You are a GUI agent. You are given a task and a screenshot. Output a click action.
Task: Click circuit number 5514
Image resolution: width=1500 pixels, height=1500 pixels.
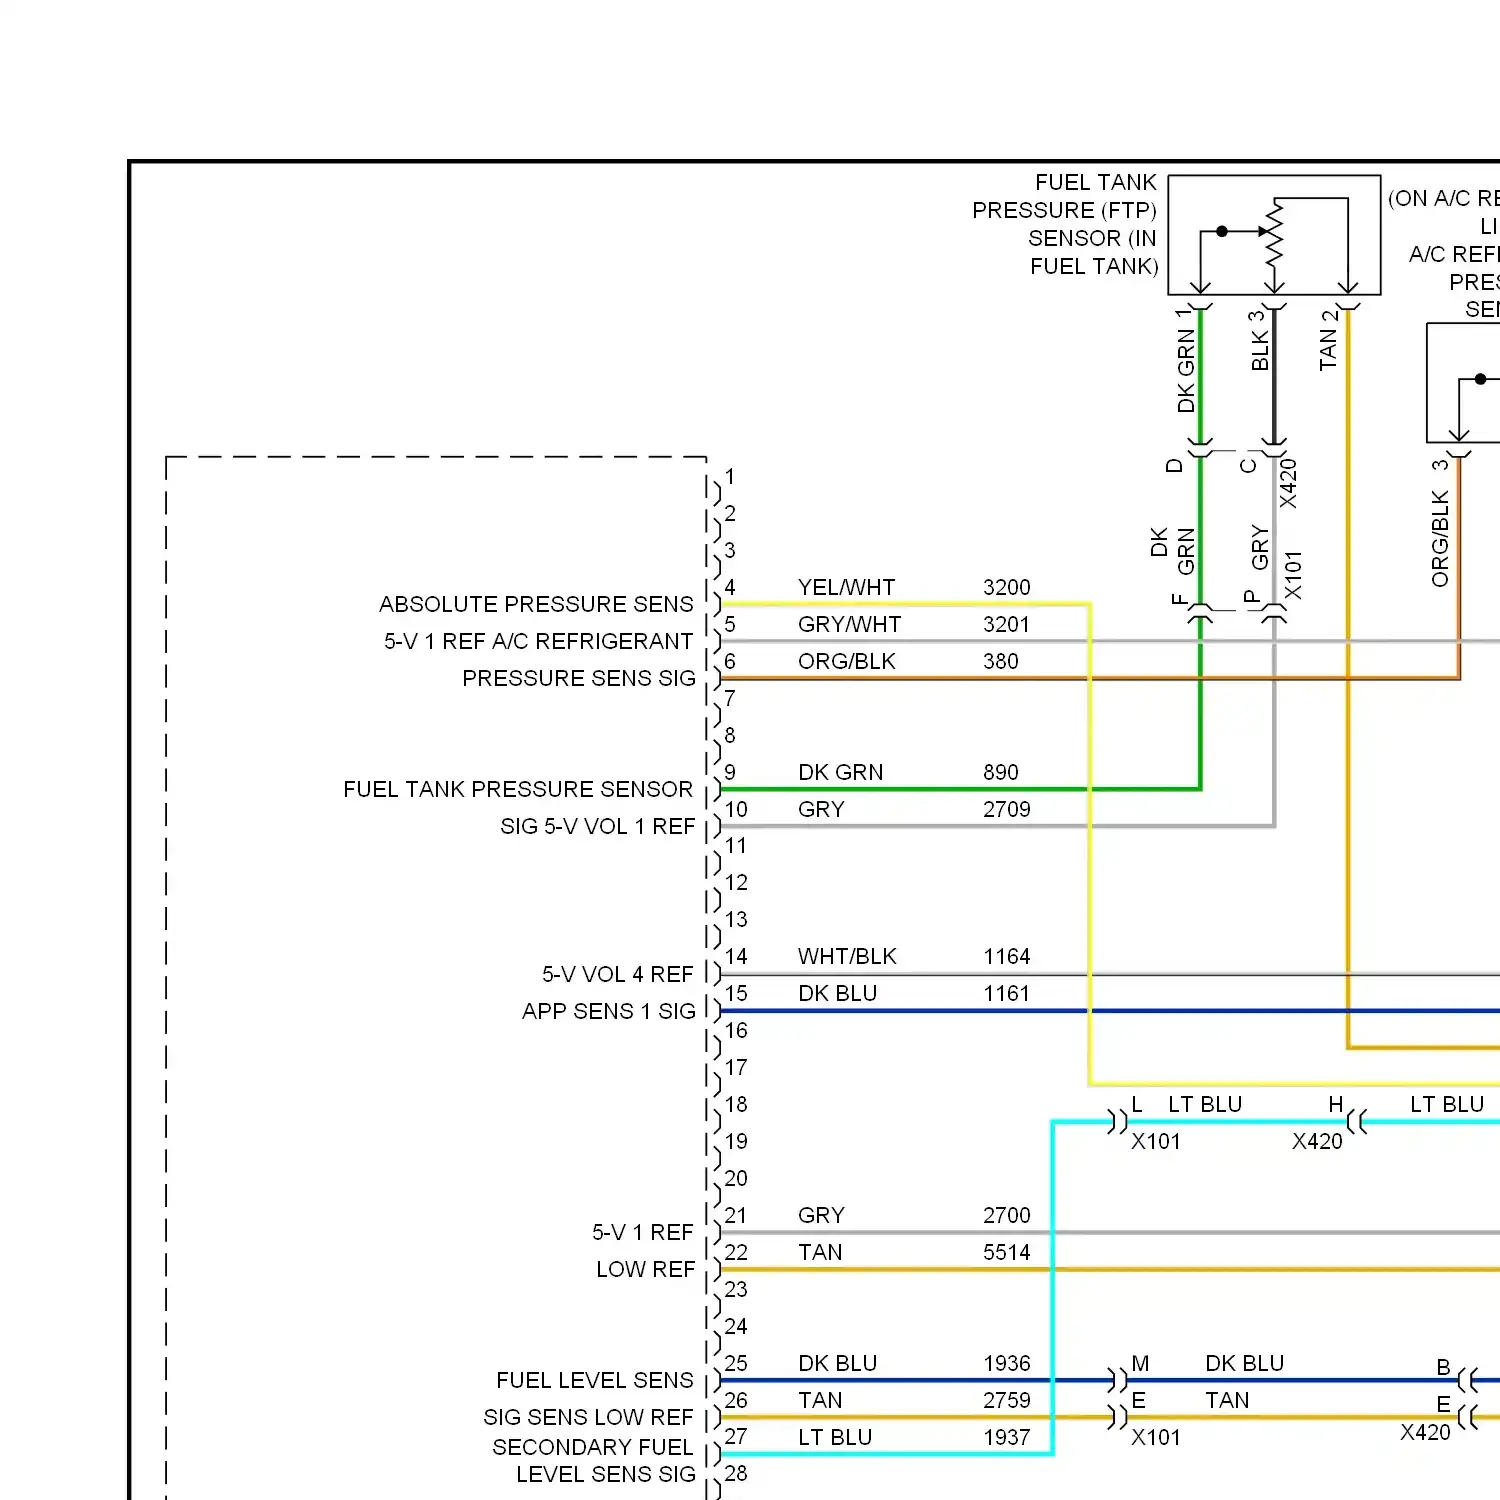[x=1006, y=1252]
